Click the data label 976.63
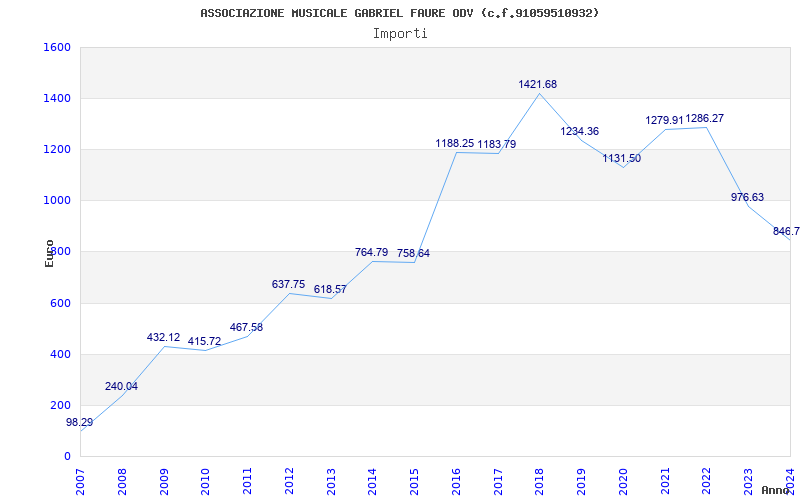Screen dimensions: 800x500 [747, 197]
